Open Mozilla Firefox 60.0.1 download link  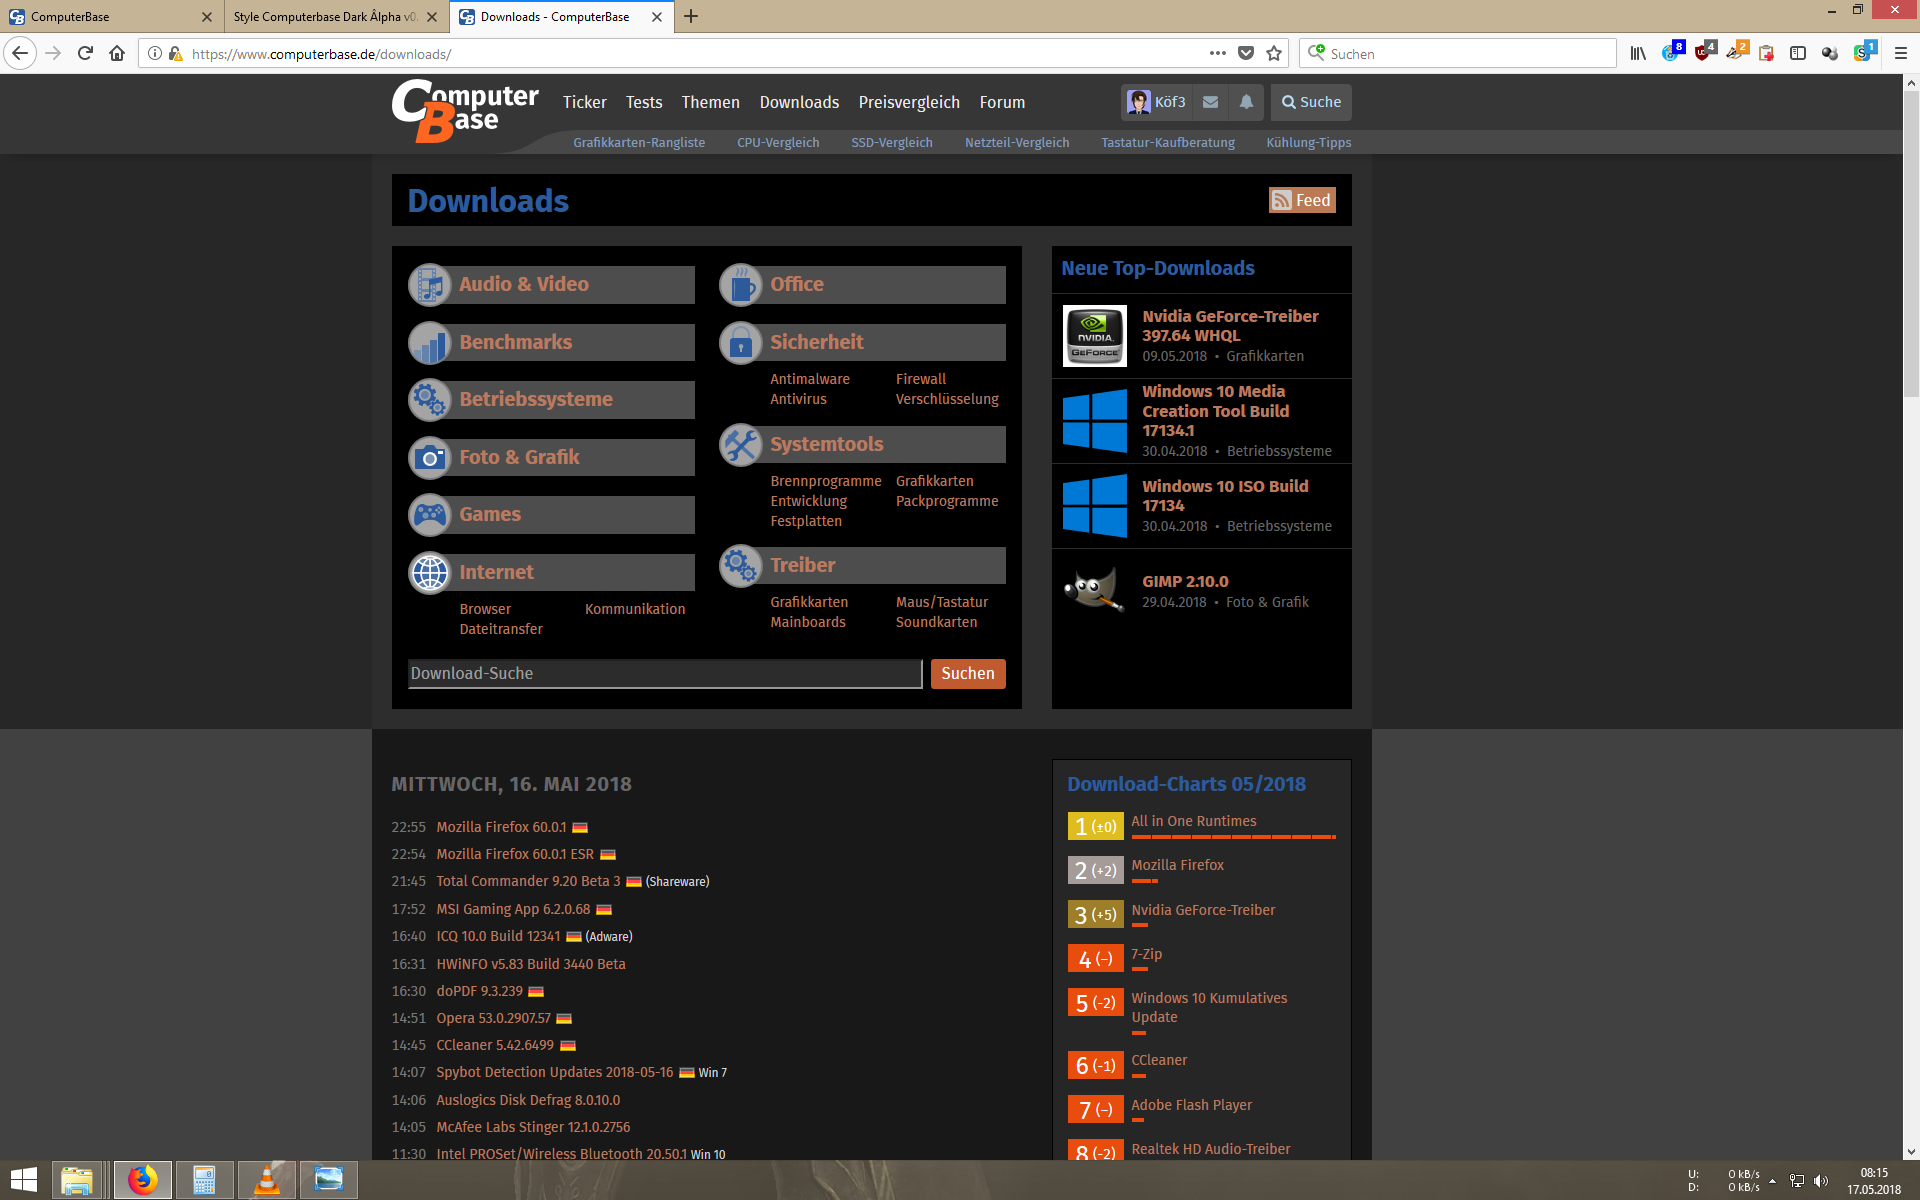(501, 827)
